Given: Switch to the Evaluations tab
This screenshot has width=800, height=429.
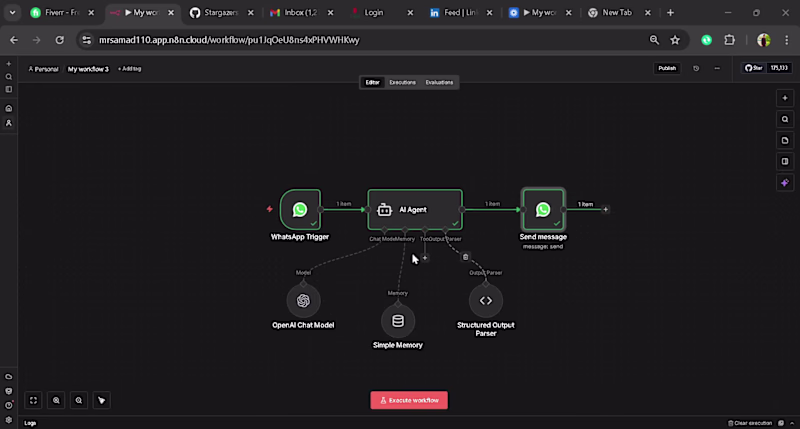Looking at the screenshot, I should [x=439, y=82].
